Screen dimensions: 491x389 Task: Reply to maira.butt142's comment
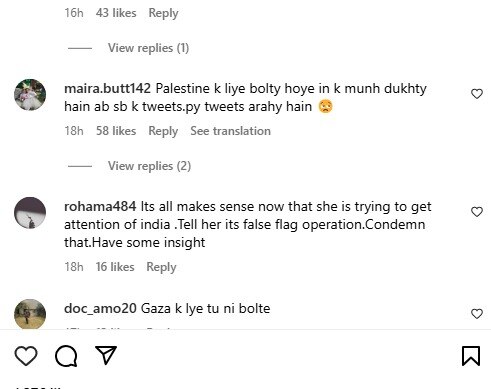163,131
